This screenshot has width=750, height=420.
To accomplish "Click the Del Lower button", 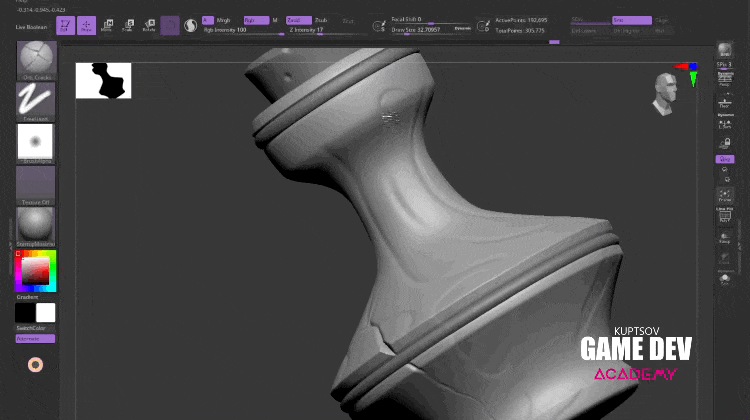I will pos(585,31).
